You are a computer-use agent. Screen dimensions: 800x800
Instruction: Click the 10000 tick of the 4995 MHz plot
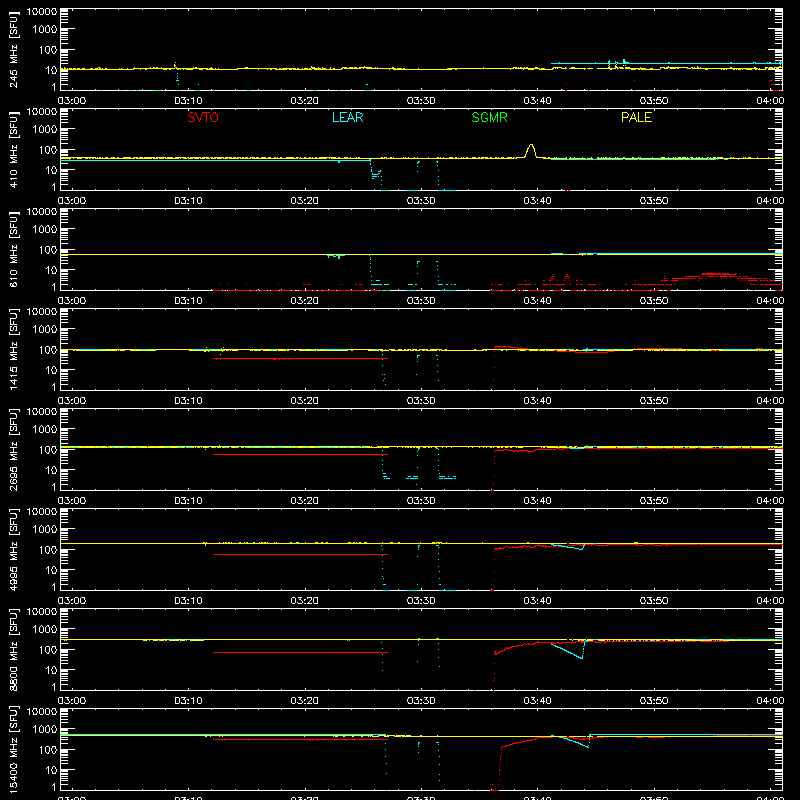42,512
